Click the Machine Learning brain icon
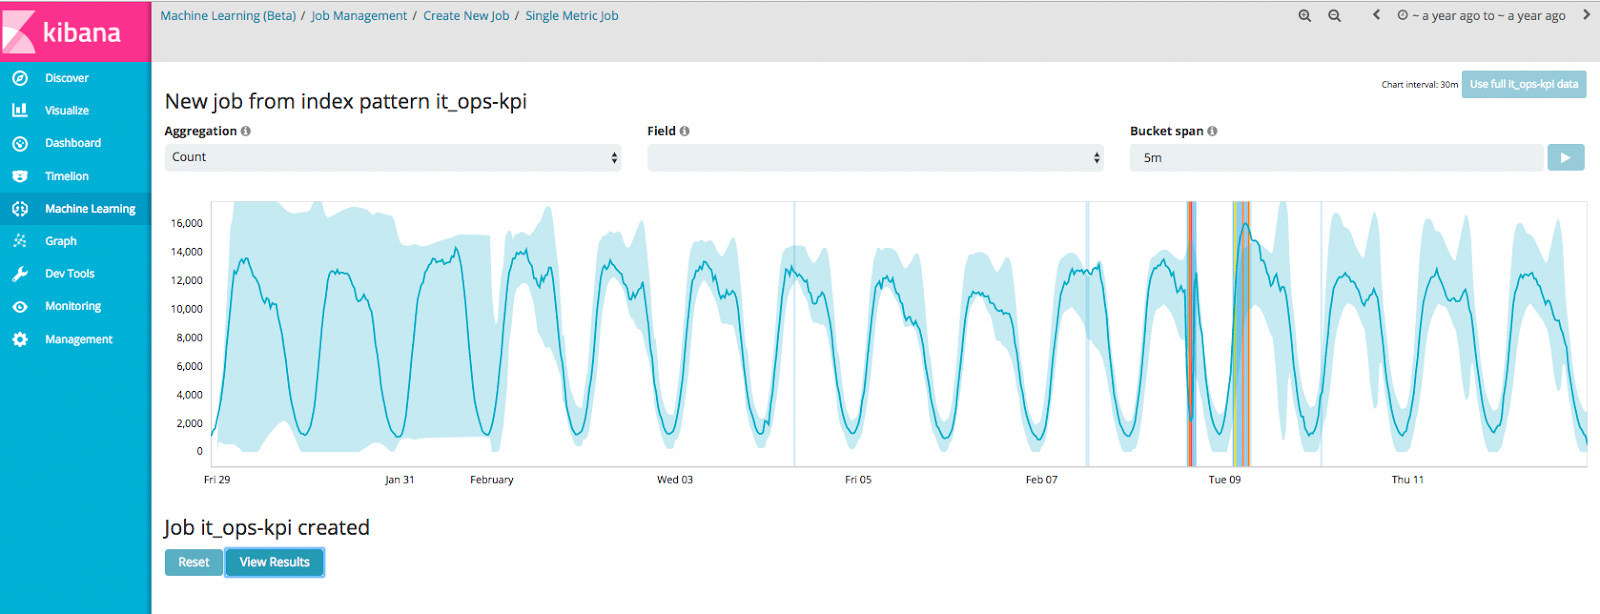The image size is (1600, 614). (20, 209)
